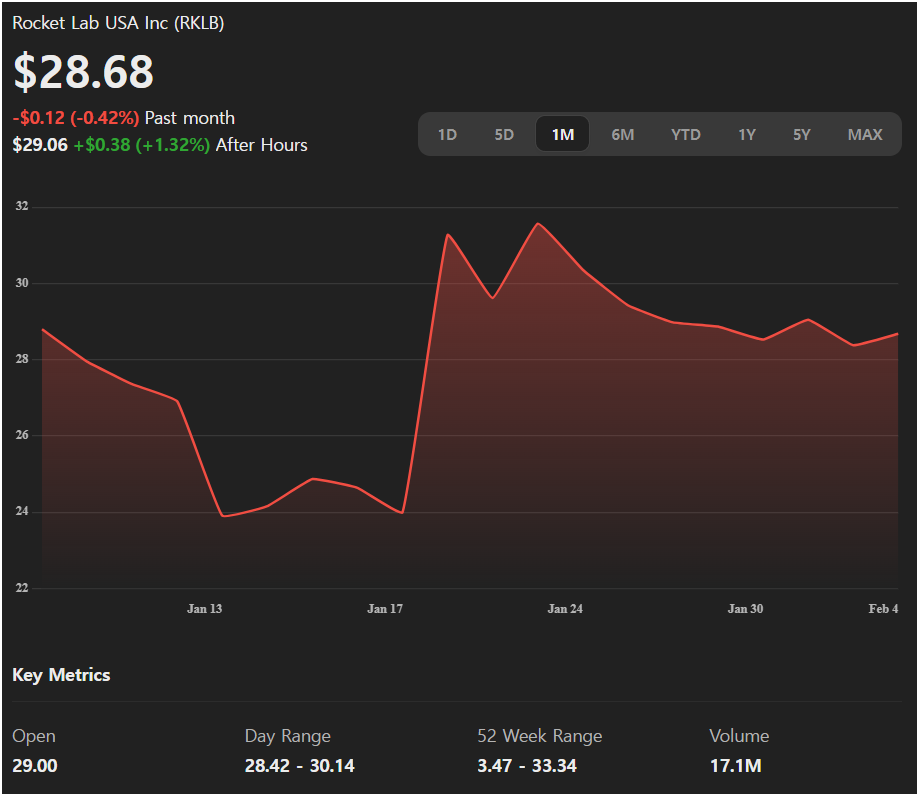919x796 pixels.
Task: Click the Key Metrics heading
Action: [61, 675]
